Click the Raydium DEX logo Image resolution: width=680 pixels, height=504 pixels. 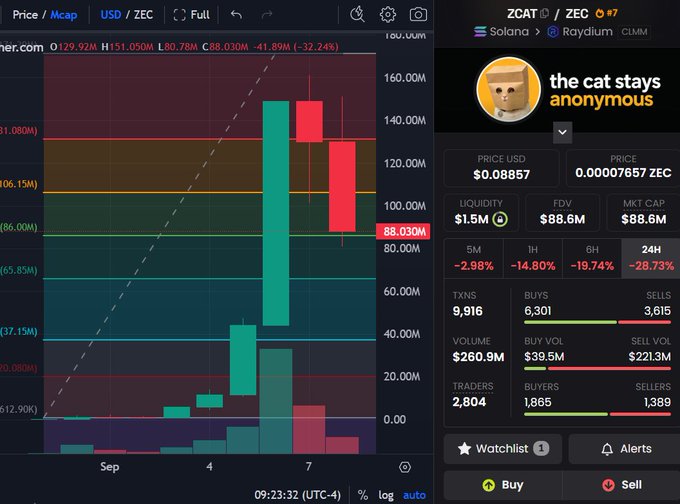[x=552, y=32]
